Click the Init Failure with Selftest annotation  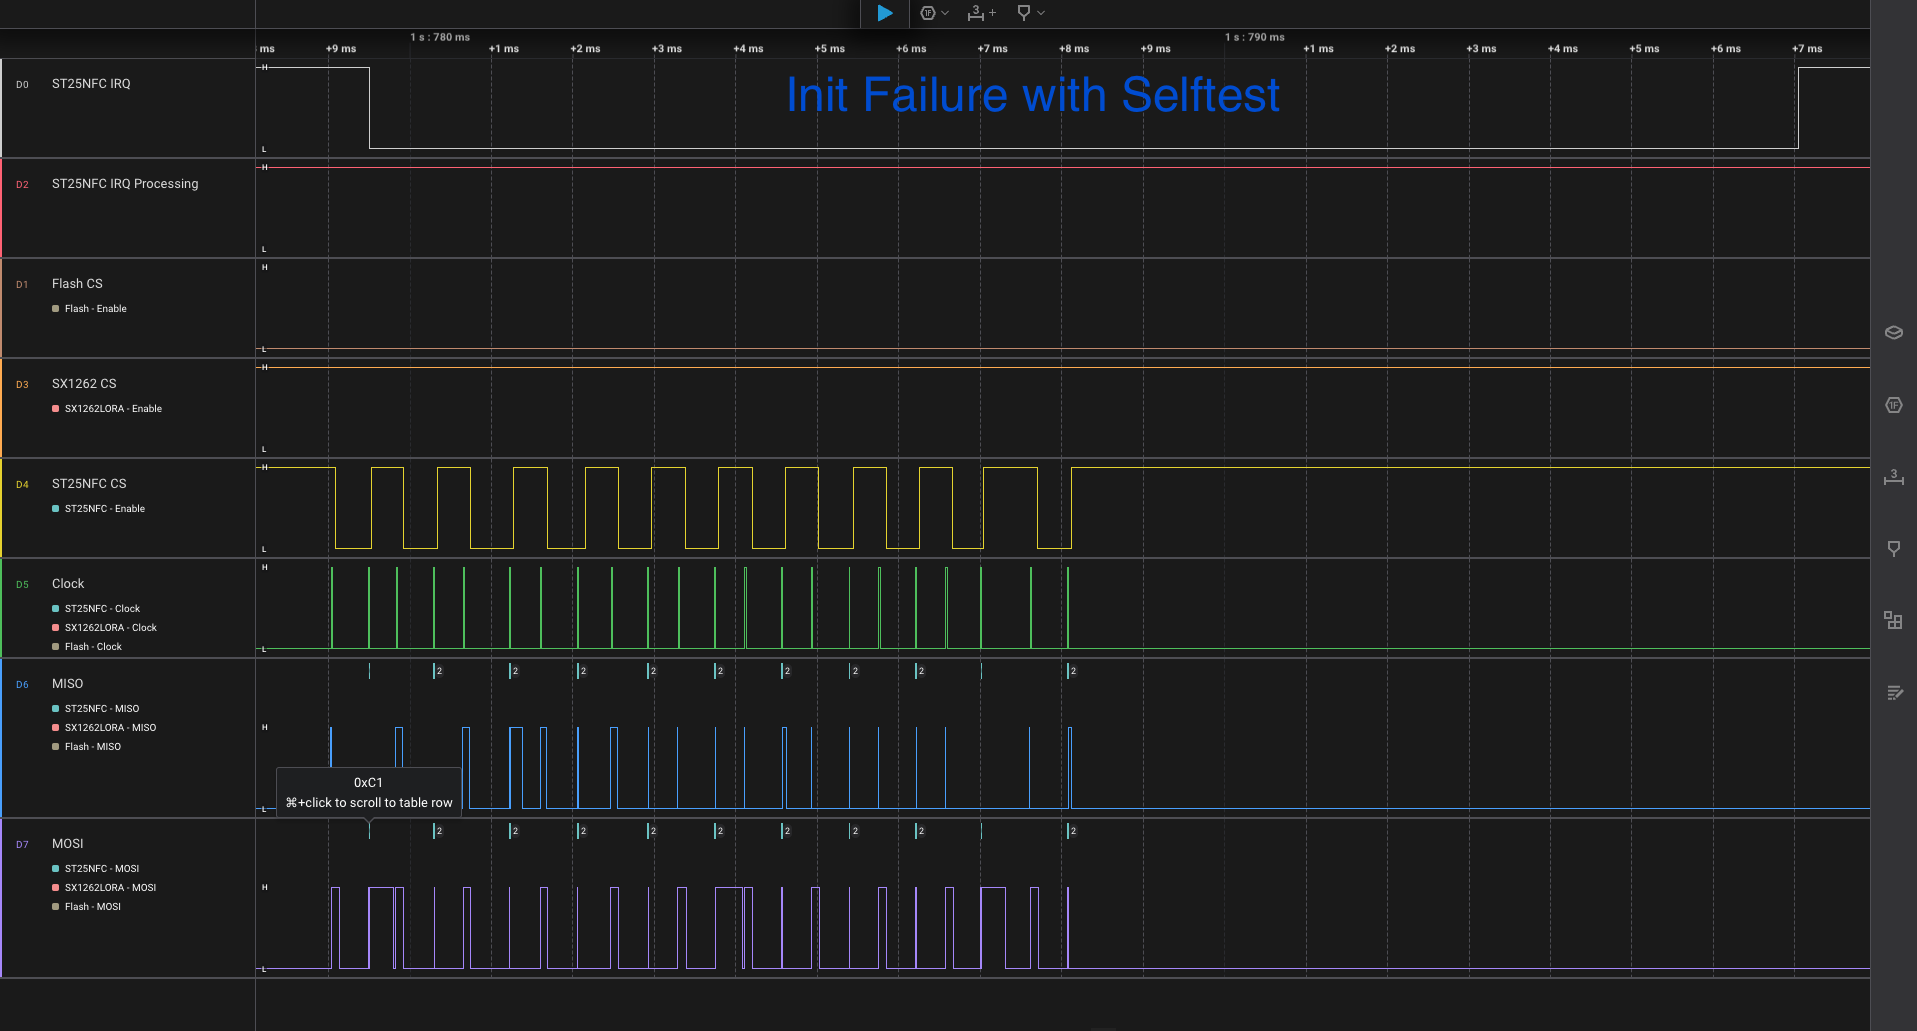coord(1032,96)
